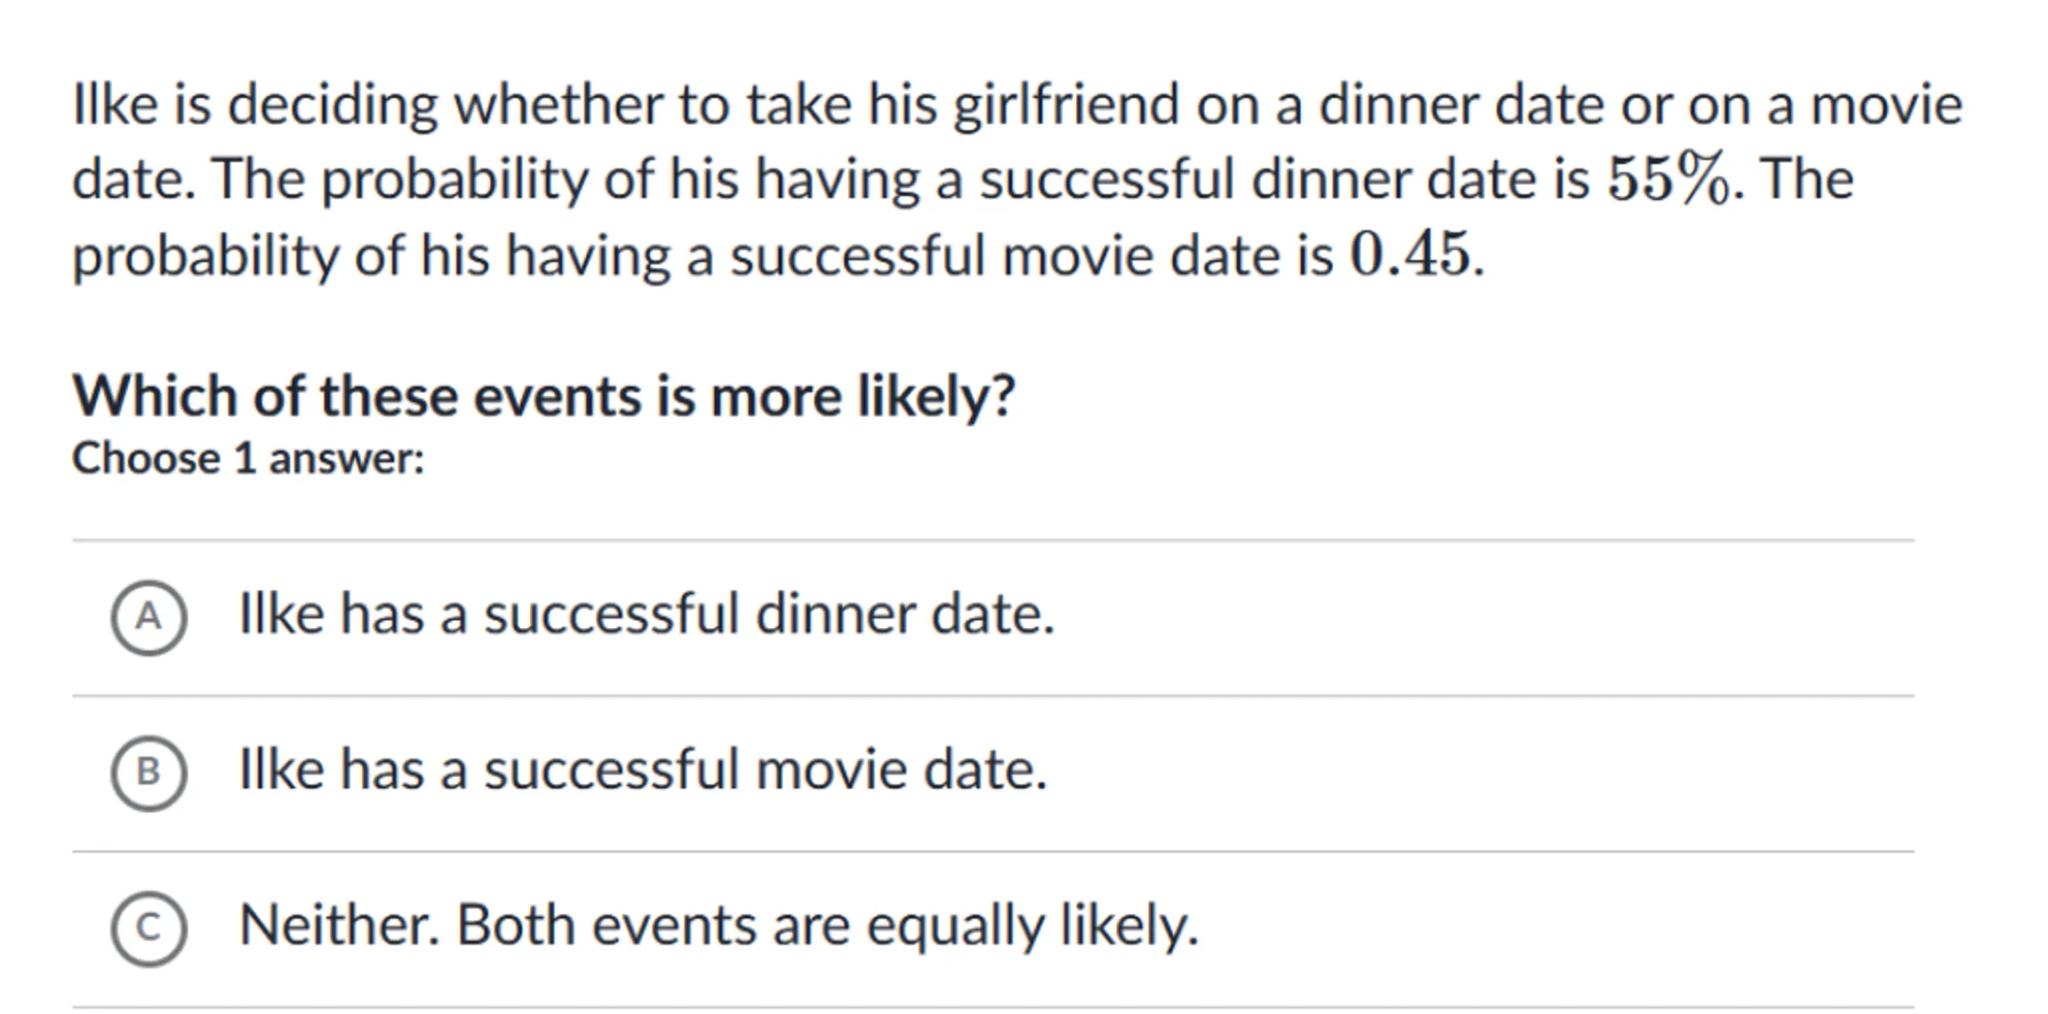Click the word "Neither." in option C
The width and height of the screenshot is (2048, 1014).
(x=339, y=926)
